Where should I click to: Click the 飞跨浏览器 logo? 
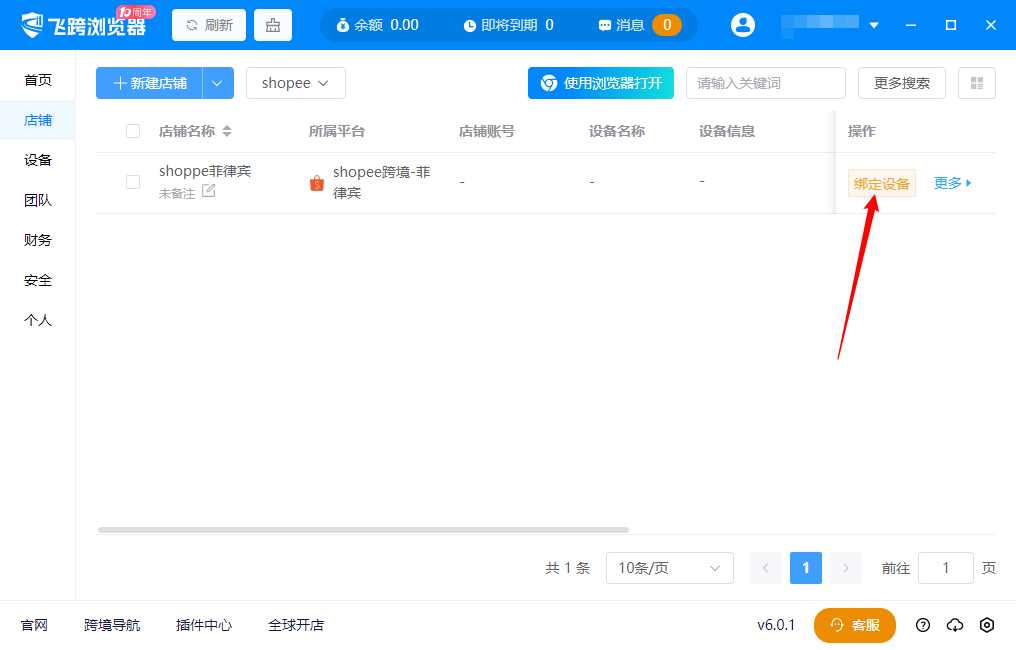coord(86,25)
